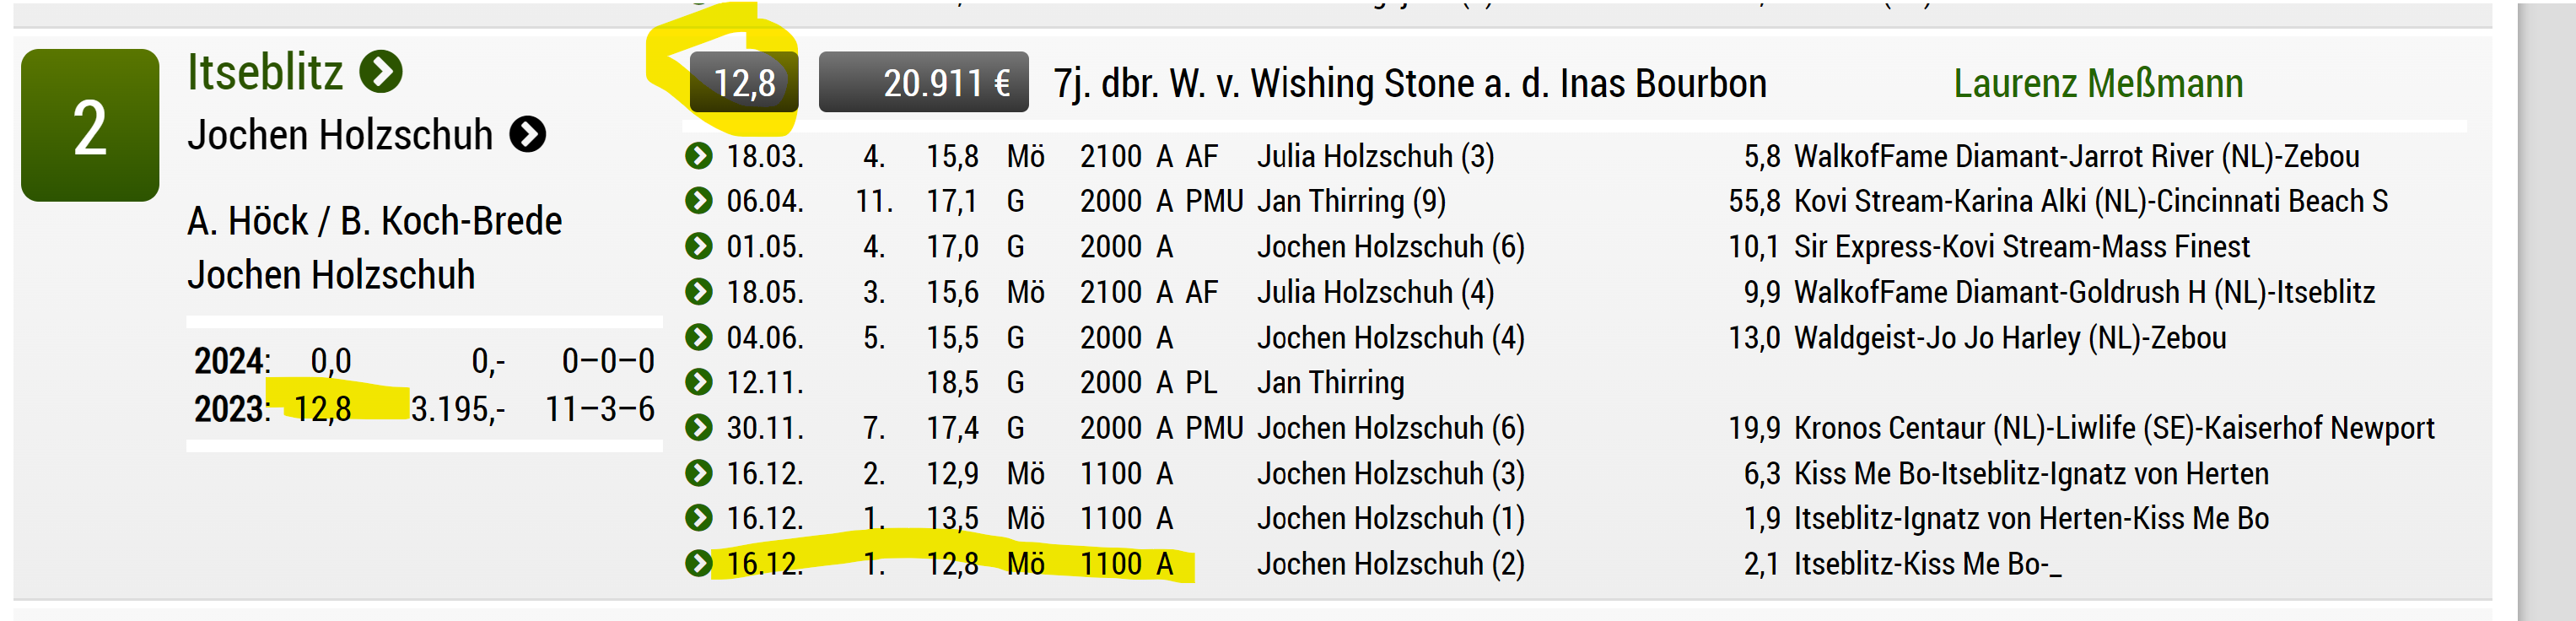Open the Laurenz Meßmann link
Image resolution: width=2576 pixels, height=621 pixels.
(2098, 83)
